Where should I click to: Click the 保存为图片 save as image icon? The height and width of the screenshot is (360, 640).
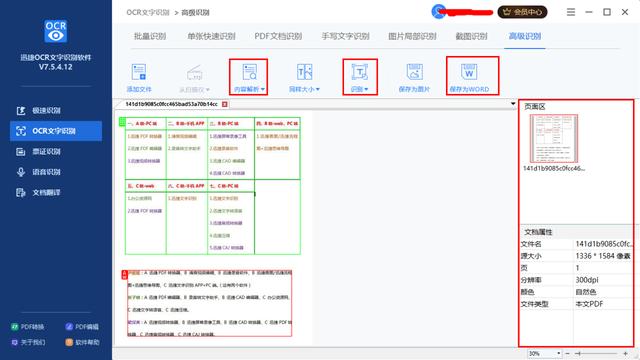coord(414,72)
